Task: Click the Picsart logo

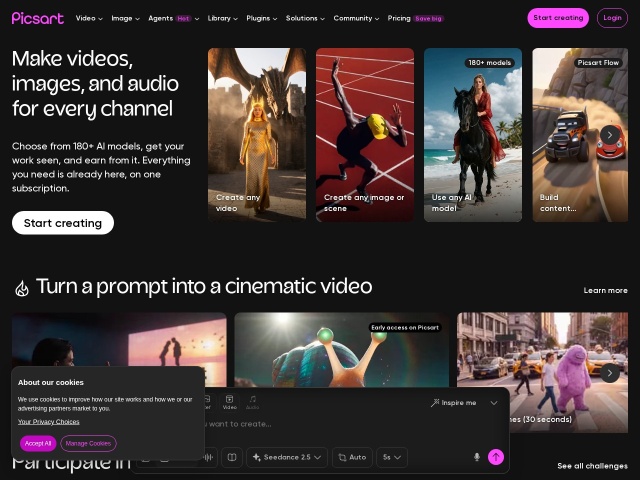Action: tap(38, 18)
